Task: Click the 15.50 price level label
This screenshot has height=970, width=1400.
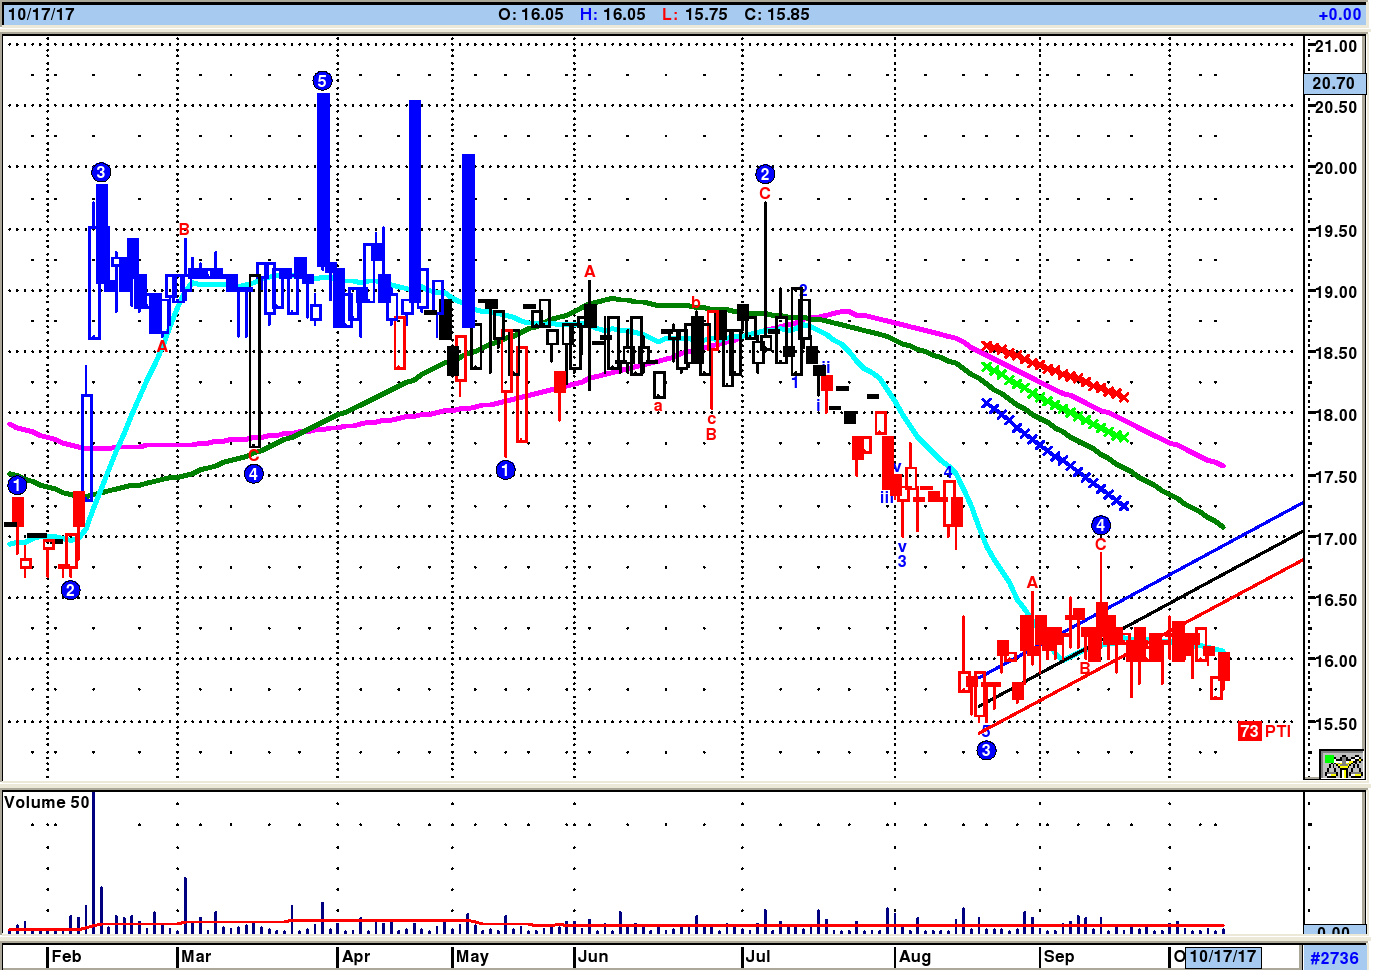Action: pyautogui.click(x=1336, y=724)
